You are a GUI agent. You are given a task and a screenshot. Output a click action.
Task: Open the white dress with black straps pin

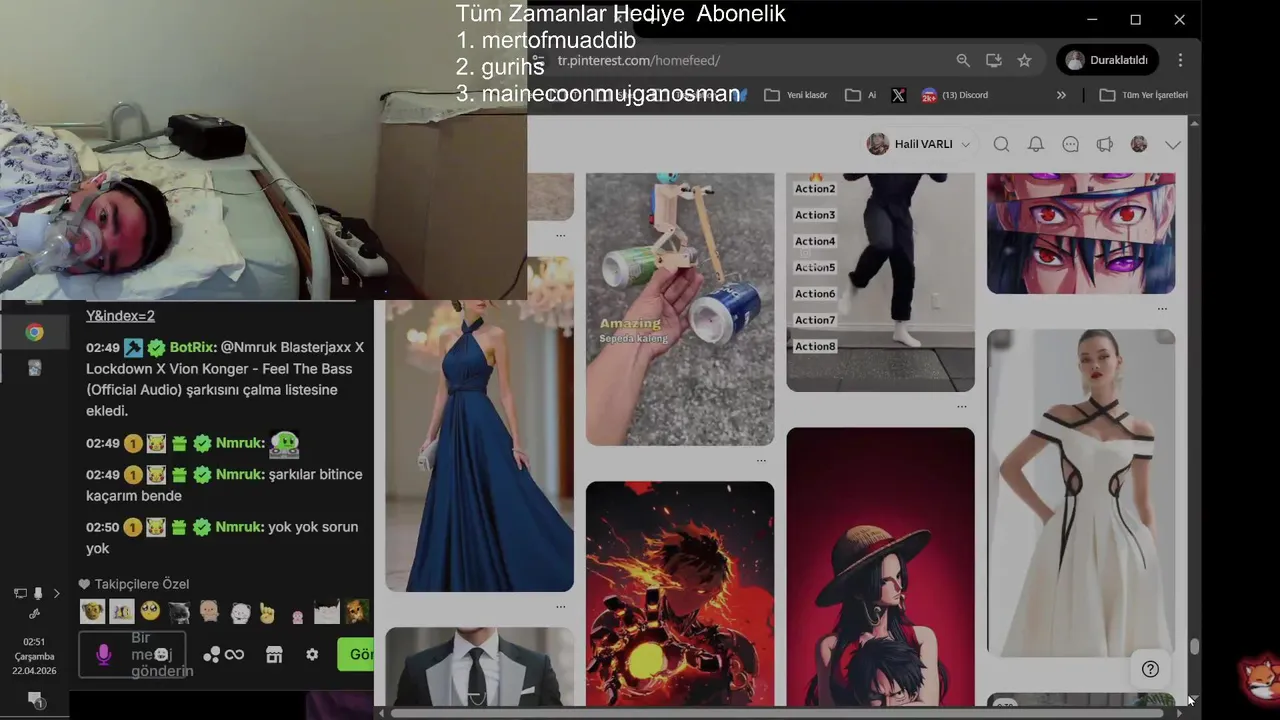coord(1081,492)
